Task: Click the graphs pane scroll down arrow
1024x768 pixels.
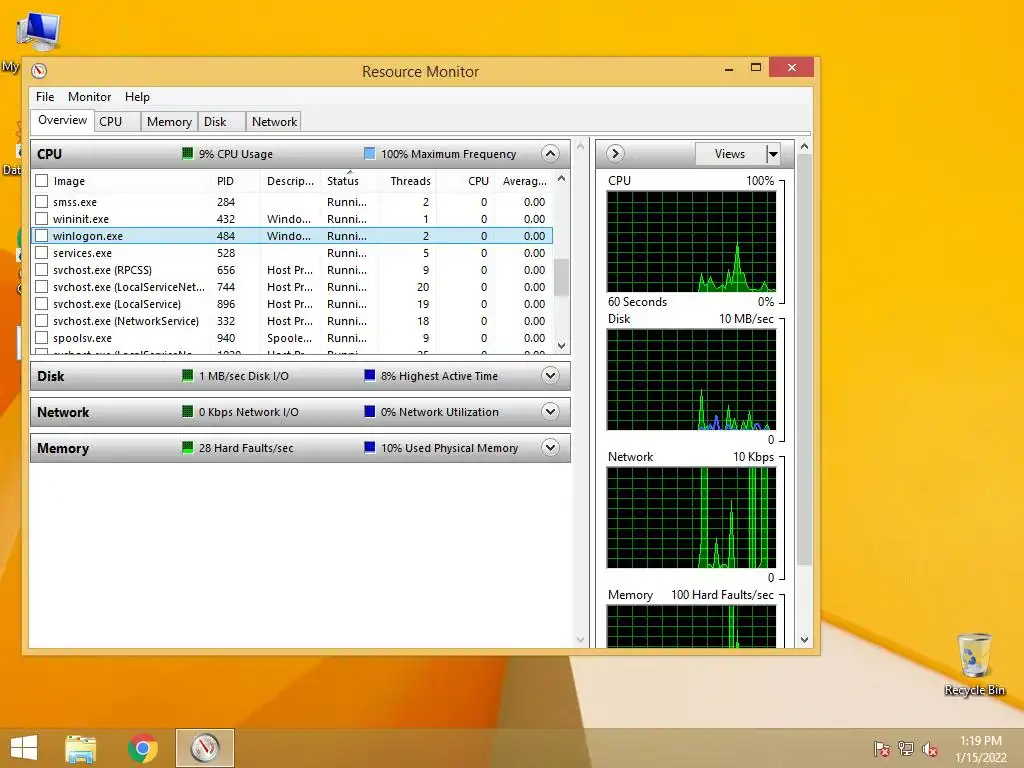Action: pos(805,640)
